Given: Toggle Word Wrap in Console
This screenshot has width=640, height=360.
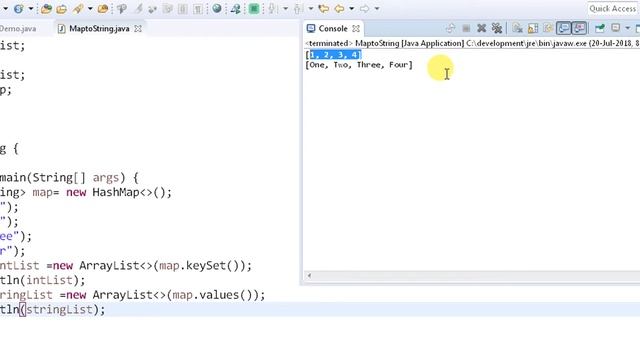Looking at the screenshot, I should click(548, 28).
